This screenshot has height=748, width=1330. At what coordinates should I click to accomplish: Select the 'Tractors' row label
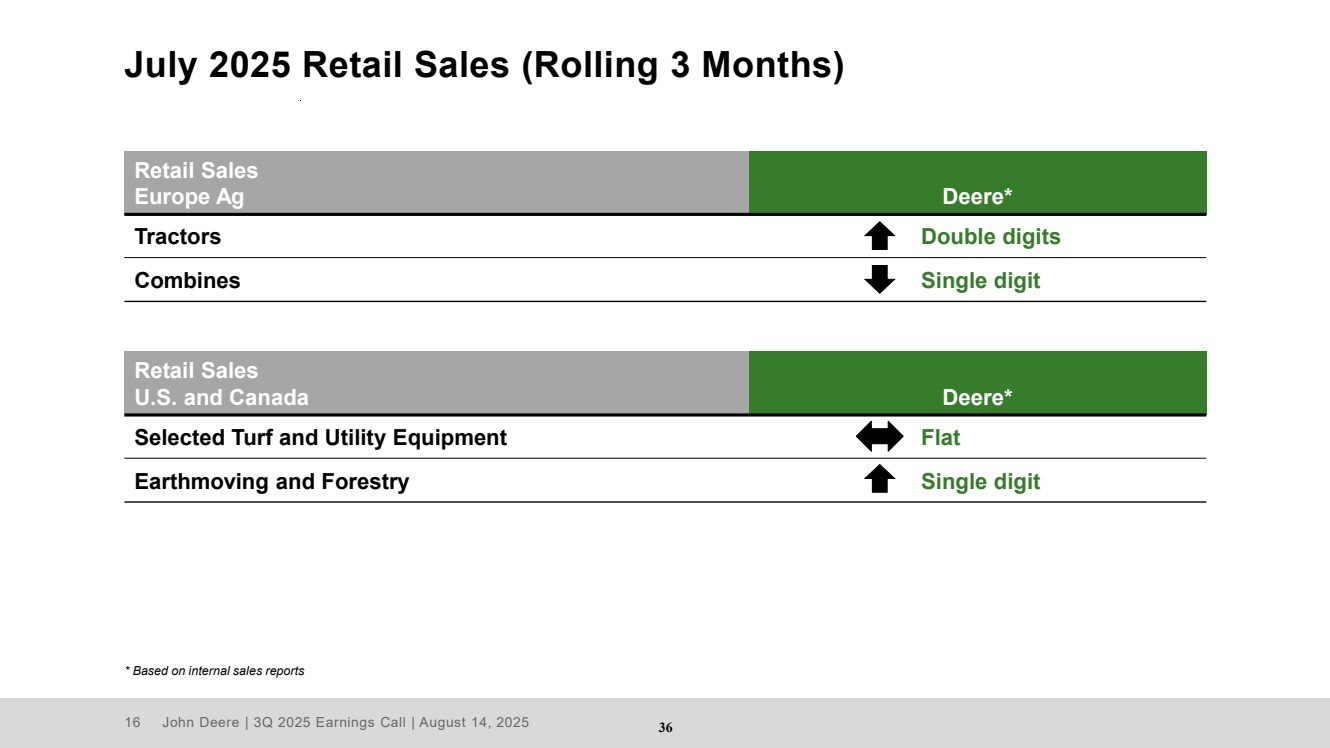tap(178, 237)
